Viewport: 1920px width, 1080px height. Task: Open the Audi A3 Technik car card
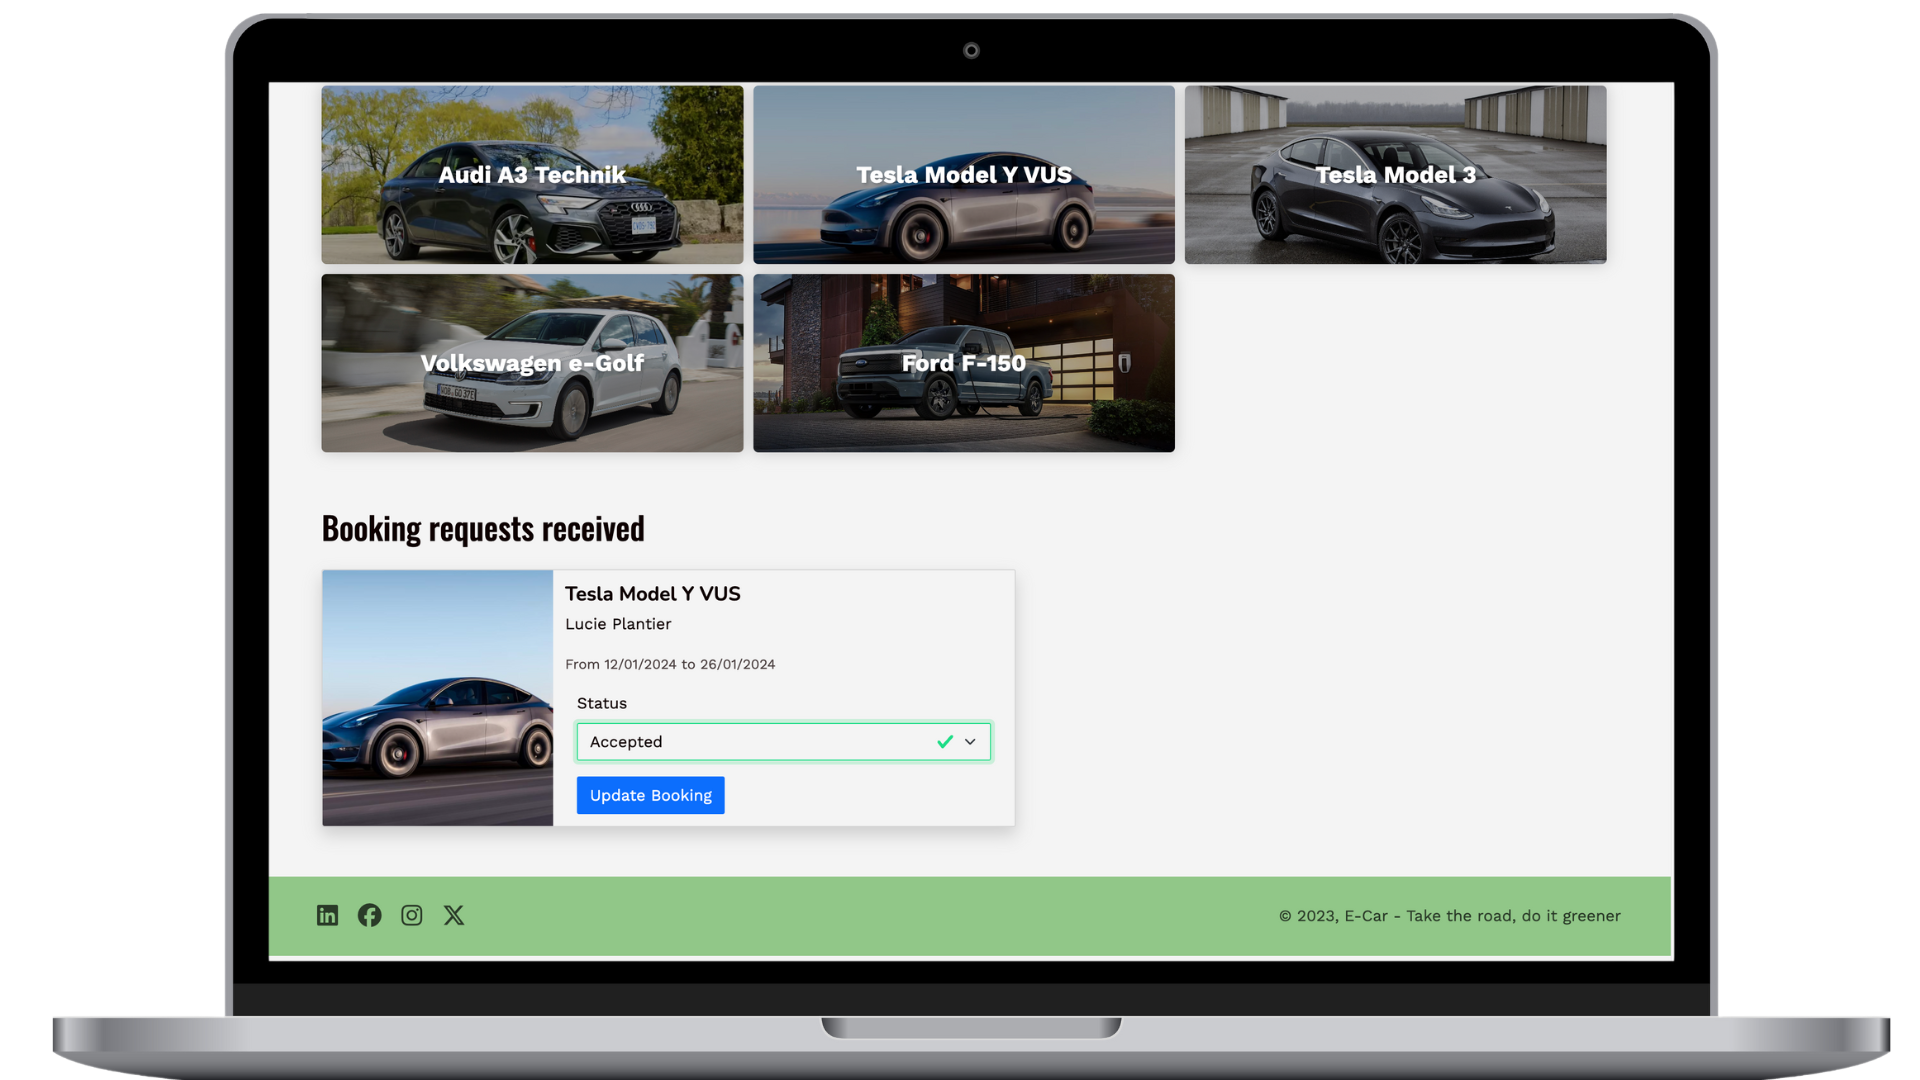point(532,174)
